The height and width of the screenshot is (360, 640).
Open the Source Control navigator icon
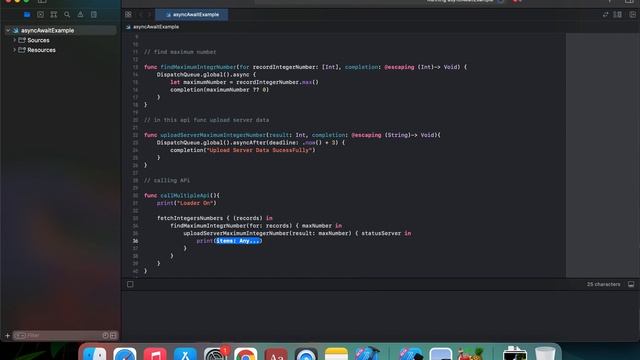(x=40, y=15)
